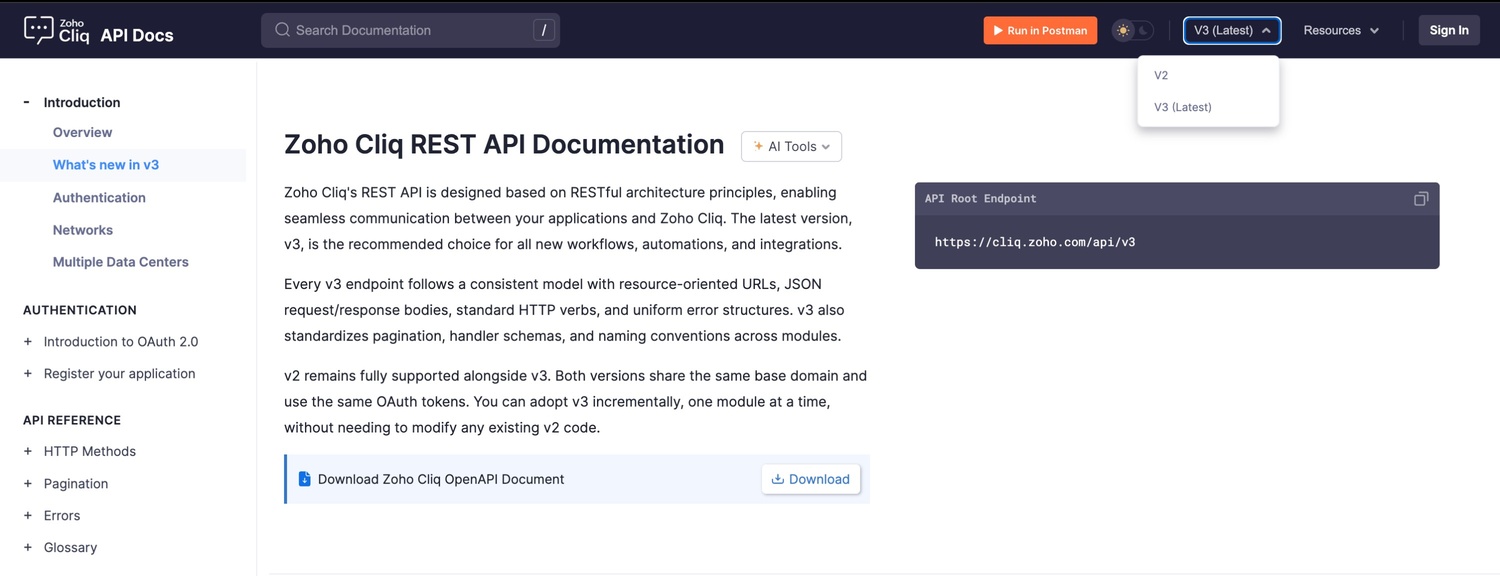Focus the Search Documentation field
This screenshot has width=1500, height=576.
pos(410,30)
